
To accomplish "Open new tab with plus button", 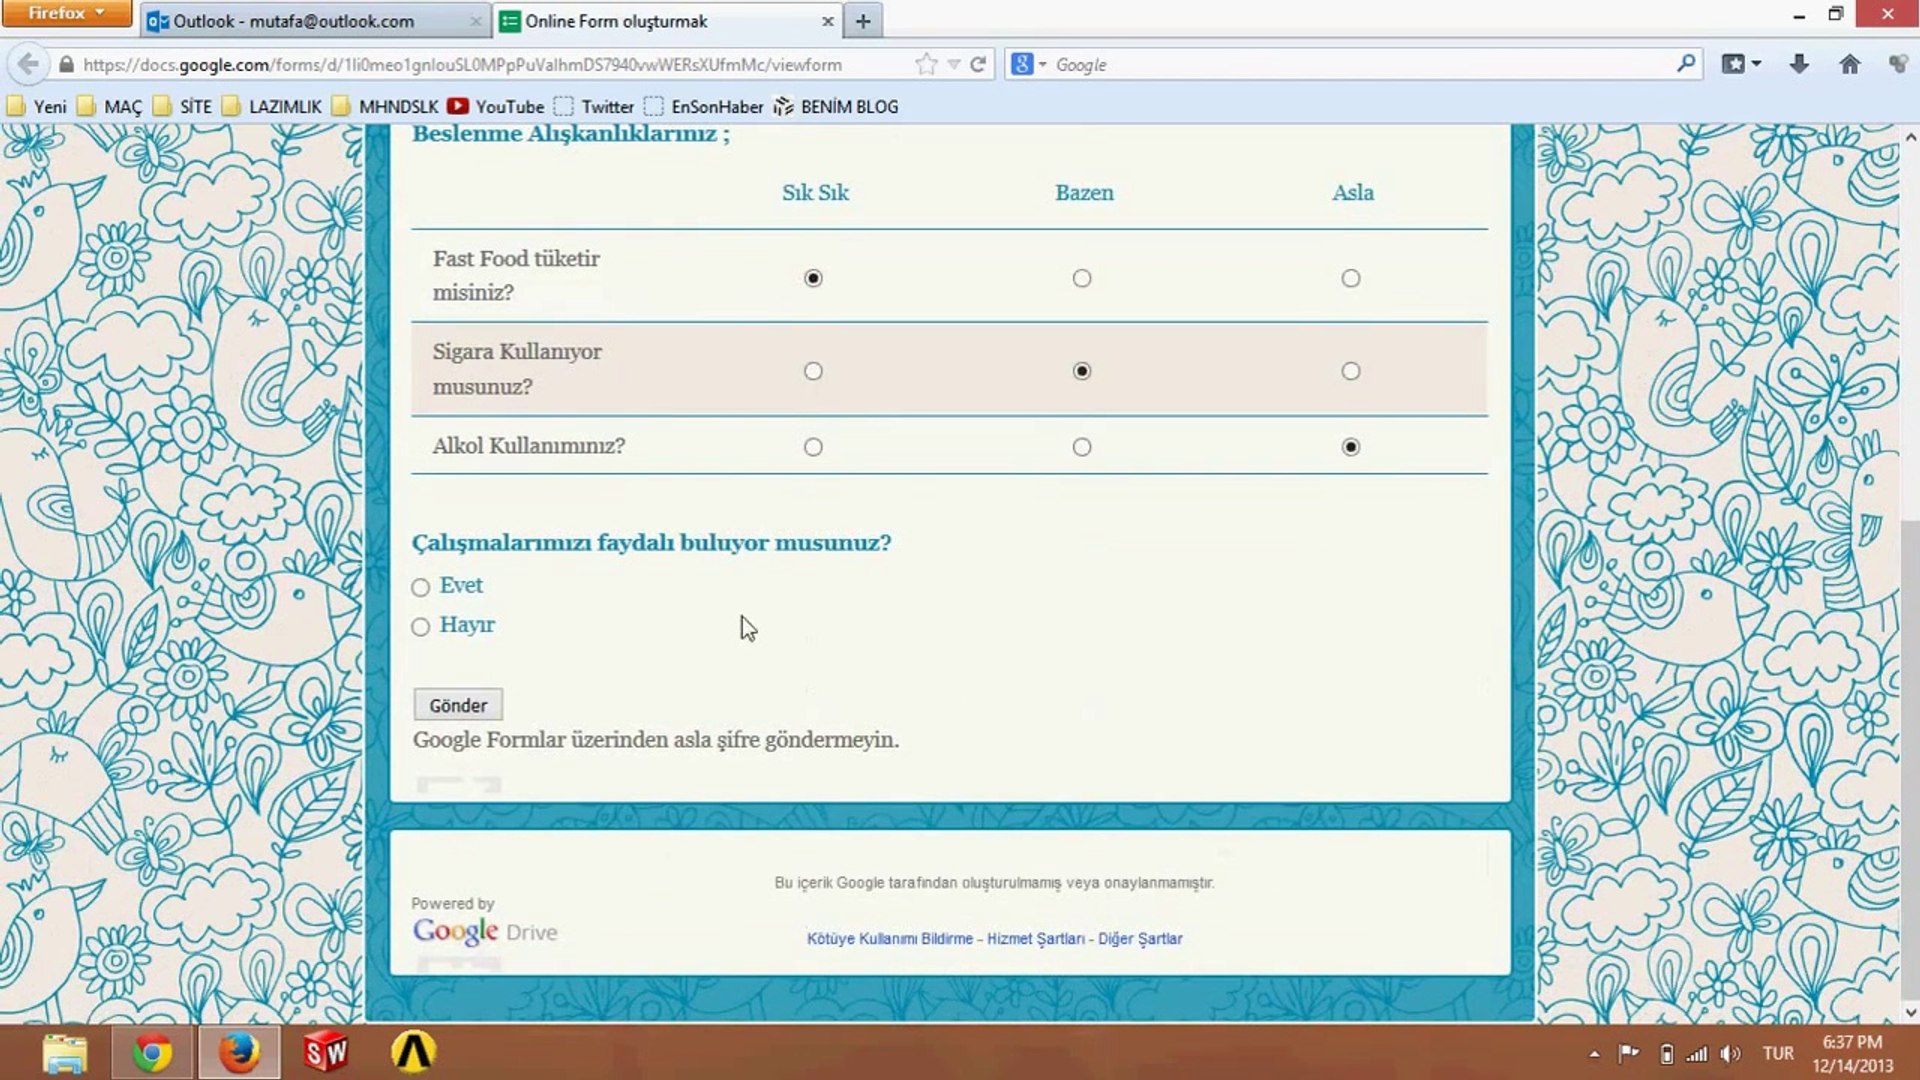I will click(863, 21).
